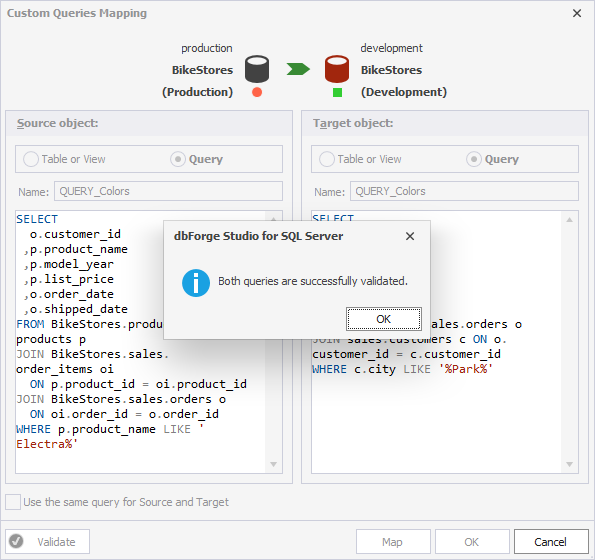Click ',o.shipped_date' line in source query

(x=75, y=309)
